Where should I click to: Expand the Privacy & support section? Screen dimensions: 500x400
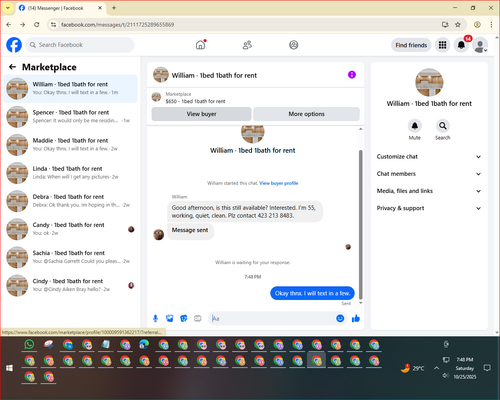click(429, 208)
